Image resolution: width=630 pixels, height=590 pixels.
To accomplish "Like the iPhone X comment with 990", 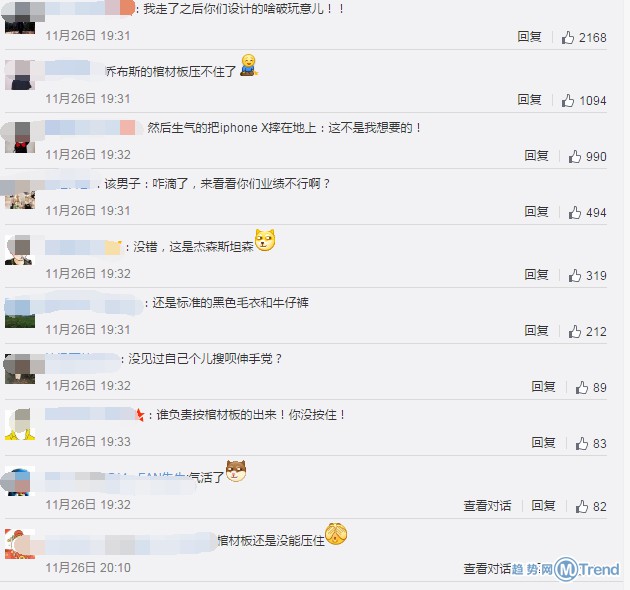I will [x=575, y=156].
